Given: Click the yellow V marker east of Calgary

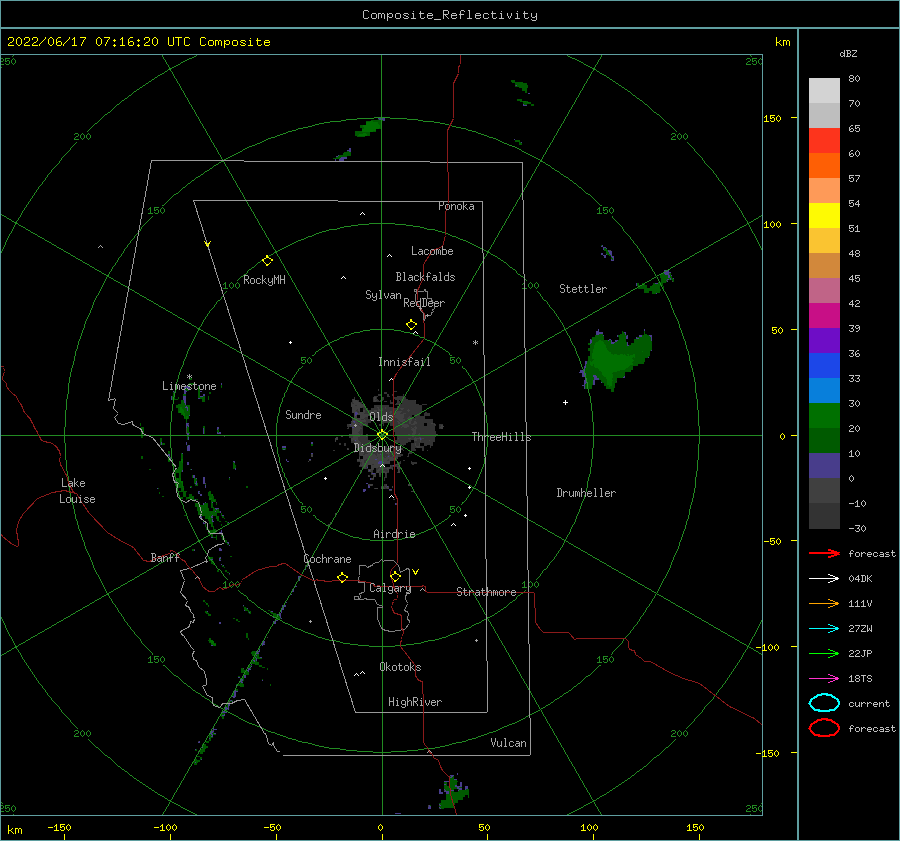Looking at the screenshot, I should pos(415,572).
